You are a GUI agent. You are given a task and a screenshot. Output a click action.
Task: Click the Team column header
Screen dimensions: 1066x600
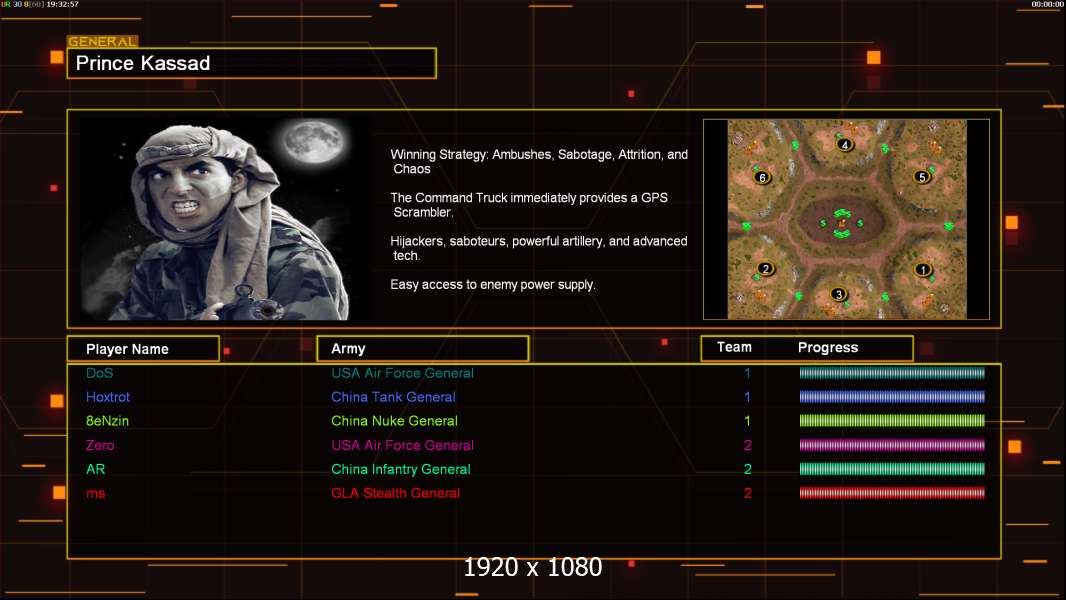(734, 347)
